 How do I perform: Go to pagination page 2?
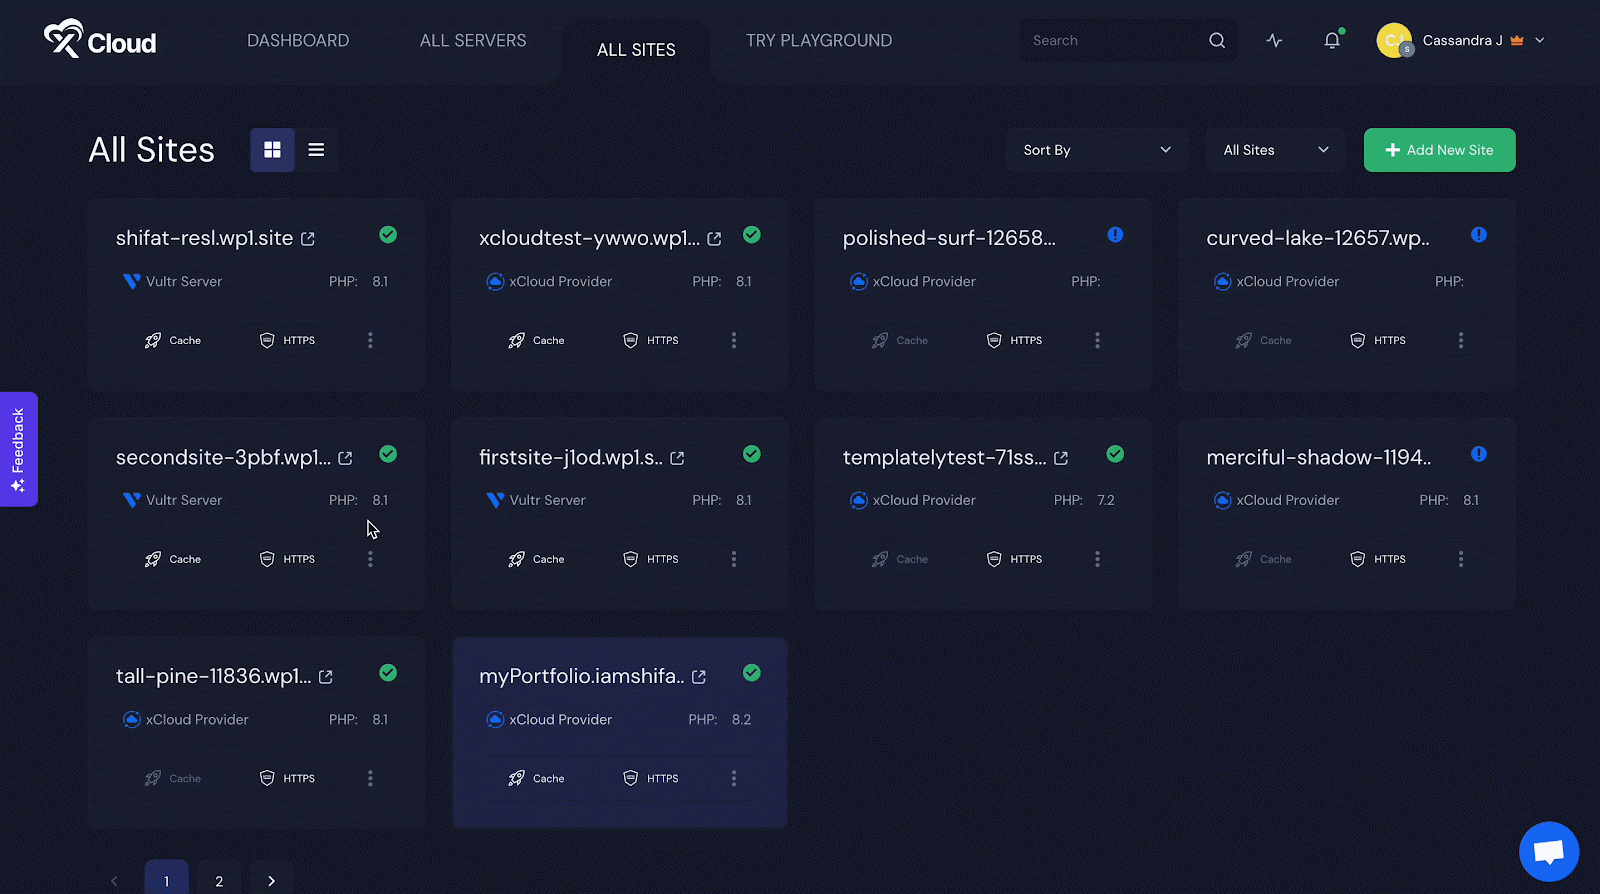click(x=219, y=880)
